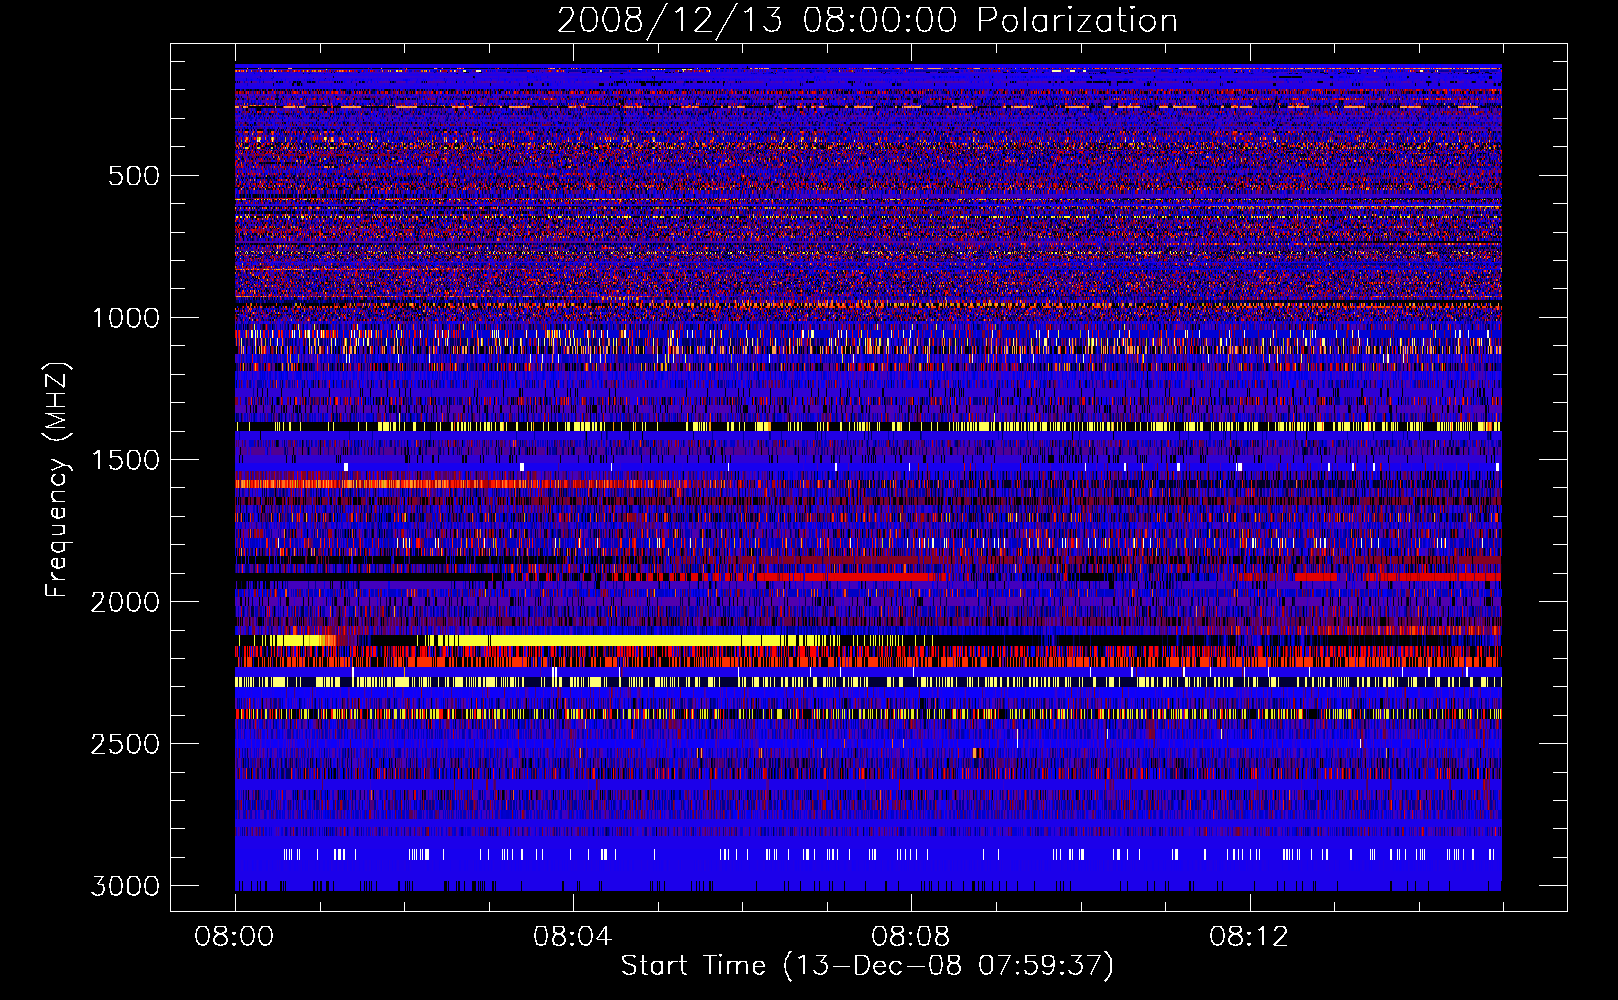
Task: Click the 'Frequency (MHZ)' y-axis label
Action: click(x=58, y=480)
